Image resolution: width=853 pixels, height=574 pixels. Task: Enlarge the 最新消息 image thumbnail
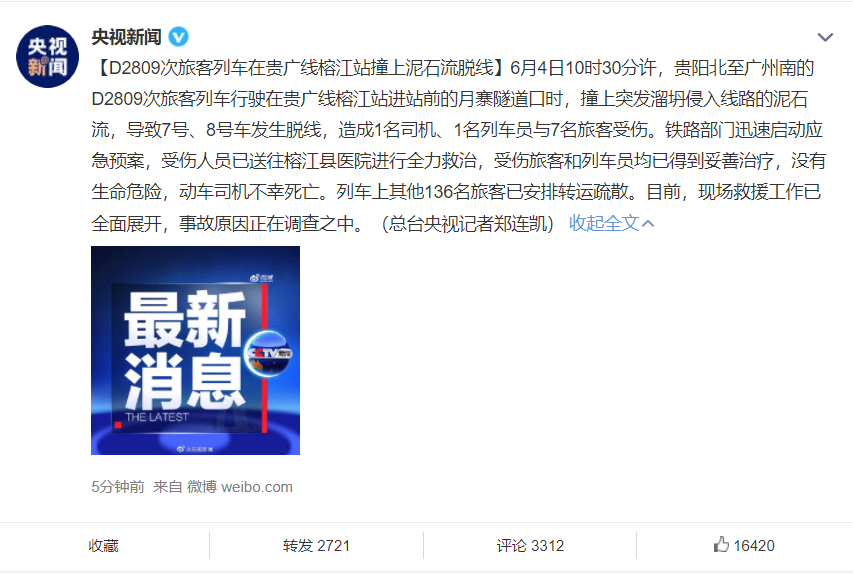(x=195, y=350)
